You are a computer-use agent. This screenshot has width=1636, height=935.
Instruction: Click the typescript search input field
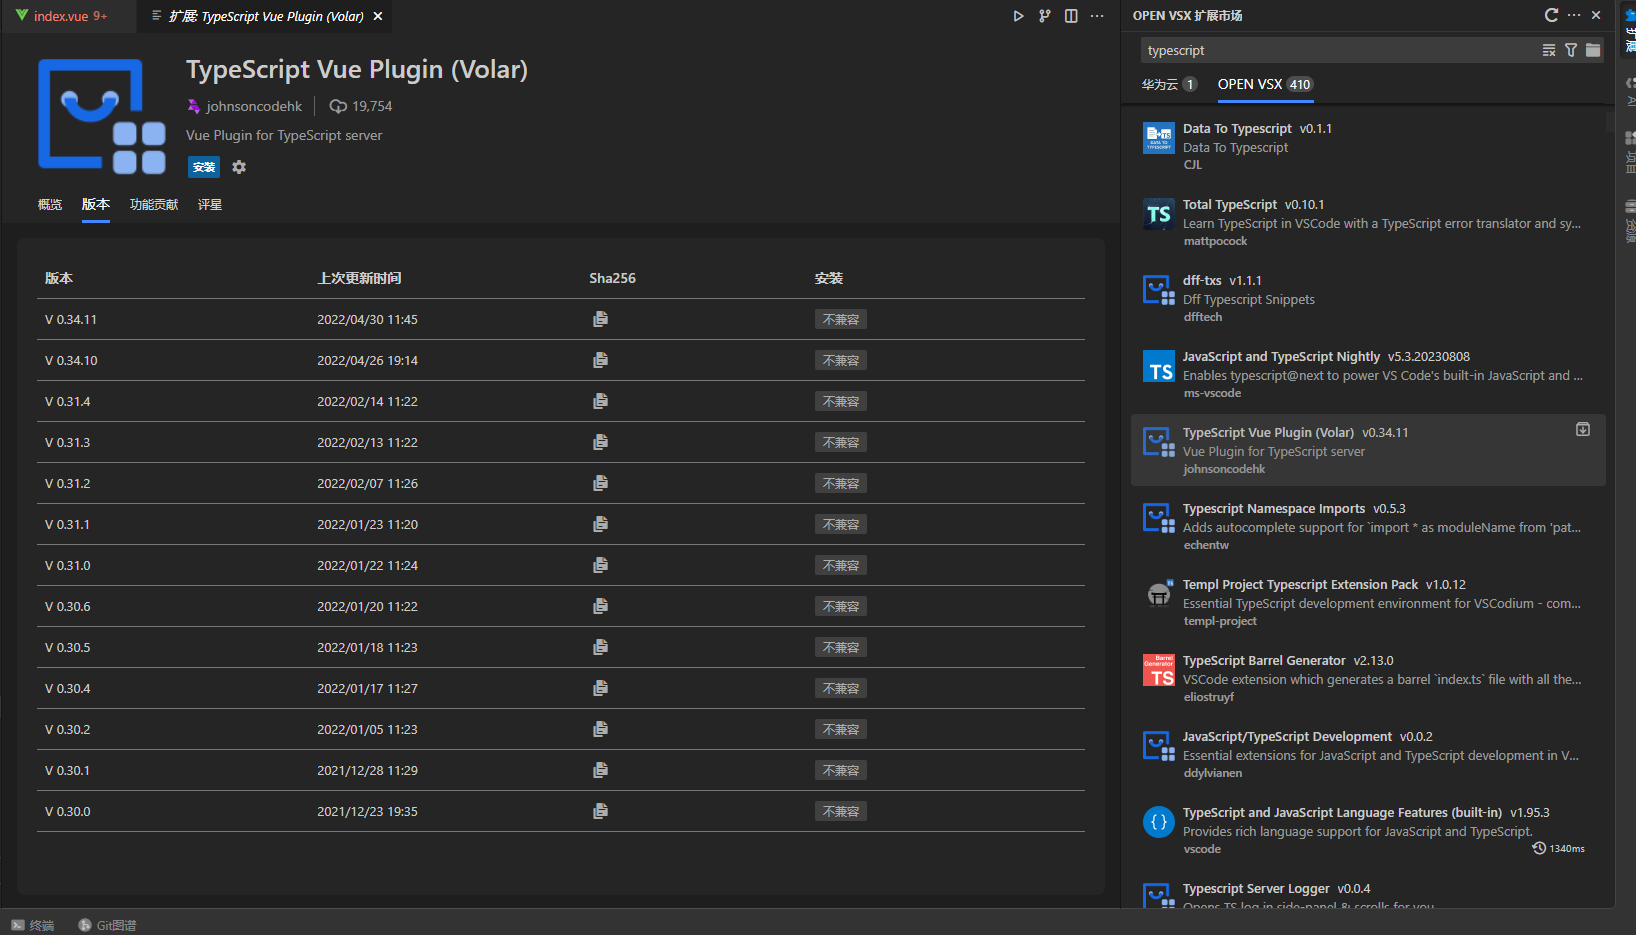1340,50
